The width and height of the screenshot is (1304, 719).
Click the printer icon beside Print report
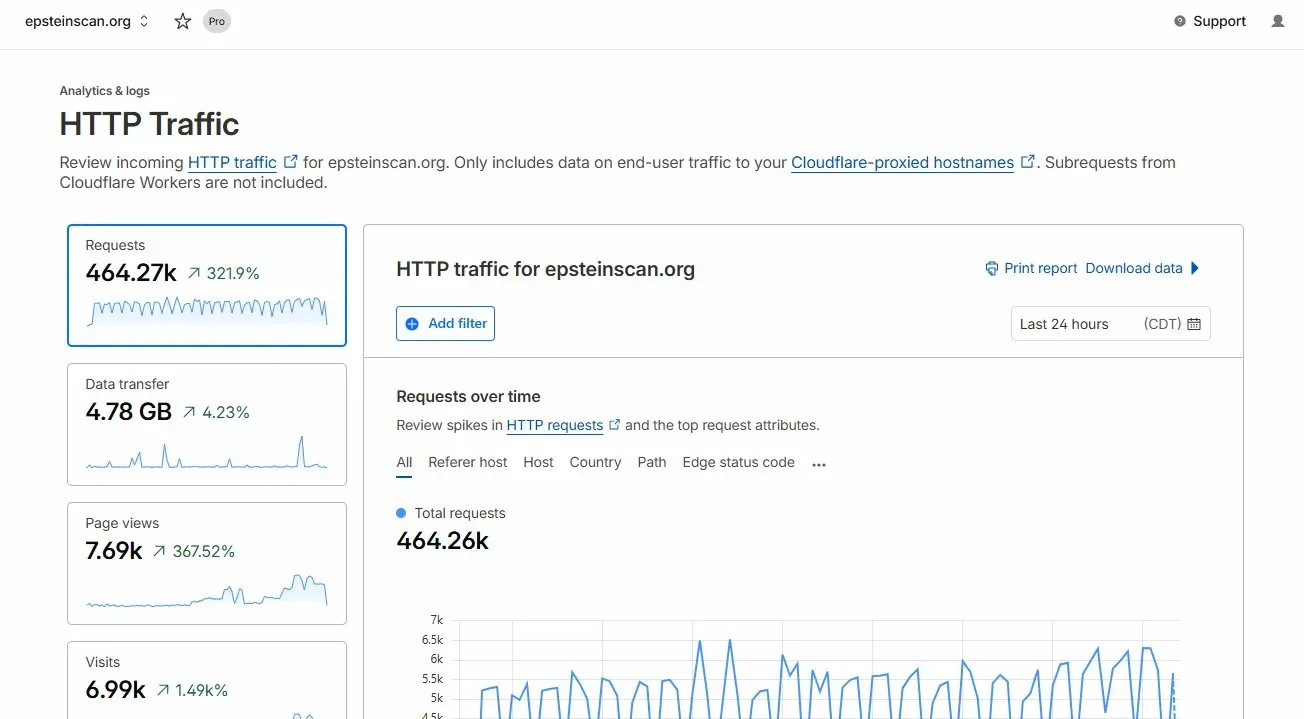coord(992,268)
